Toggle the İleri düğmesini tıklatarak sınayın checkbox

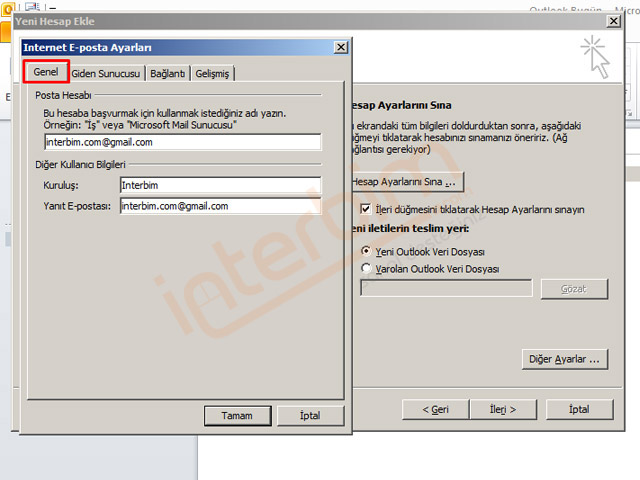pyautogui.click(x=366, y=210)
